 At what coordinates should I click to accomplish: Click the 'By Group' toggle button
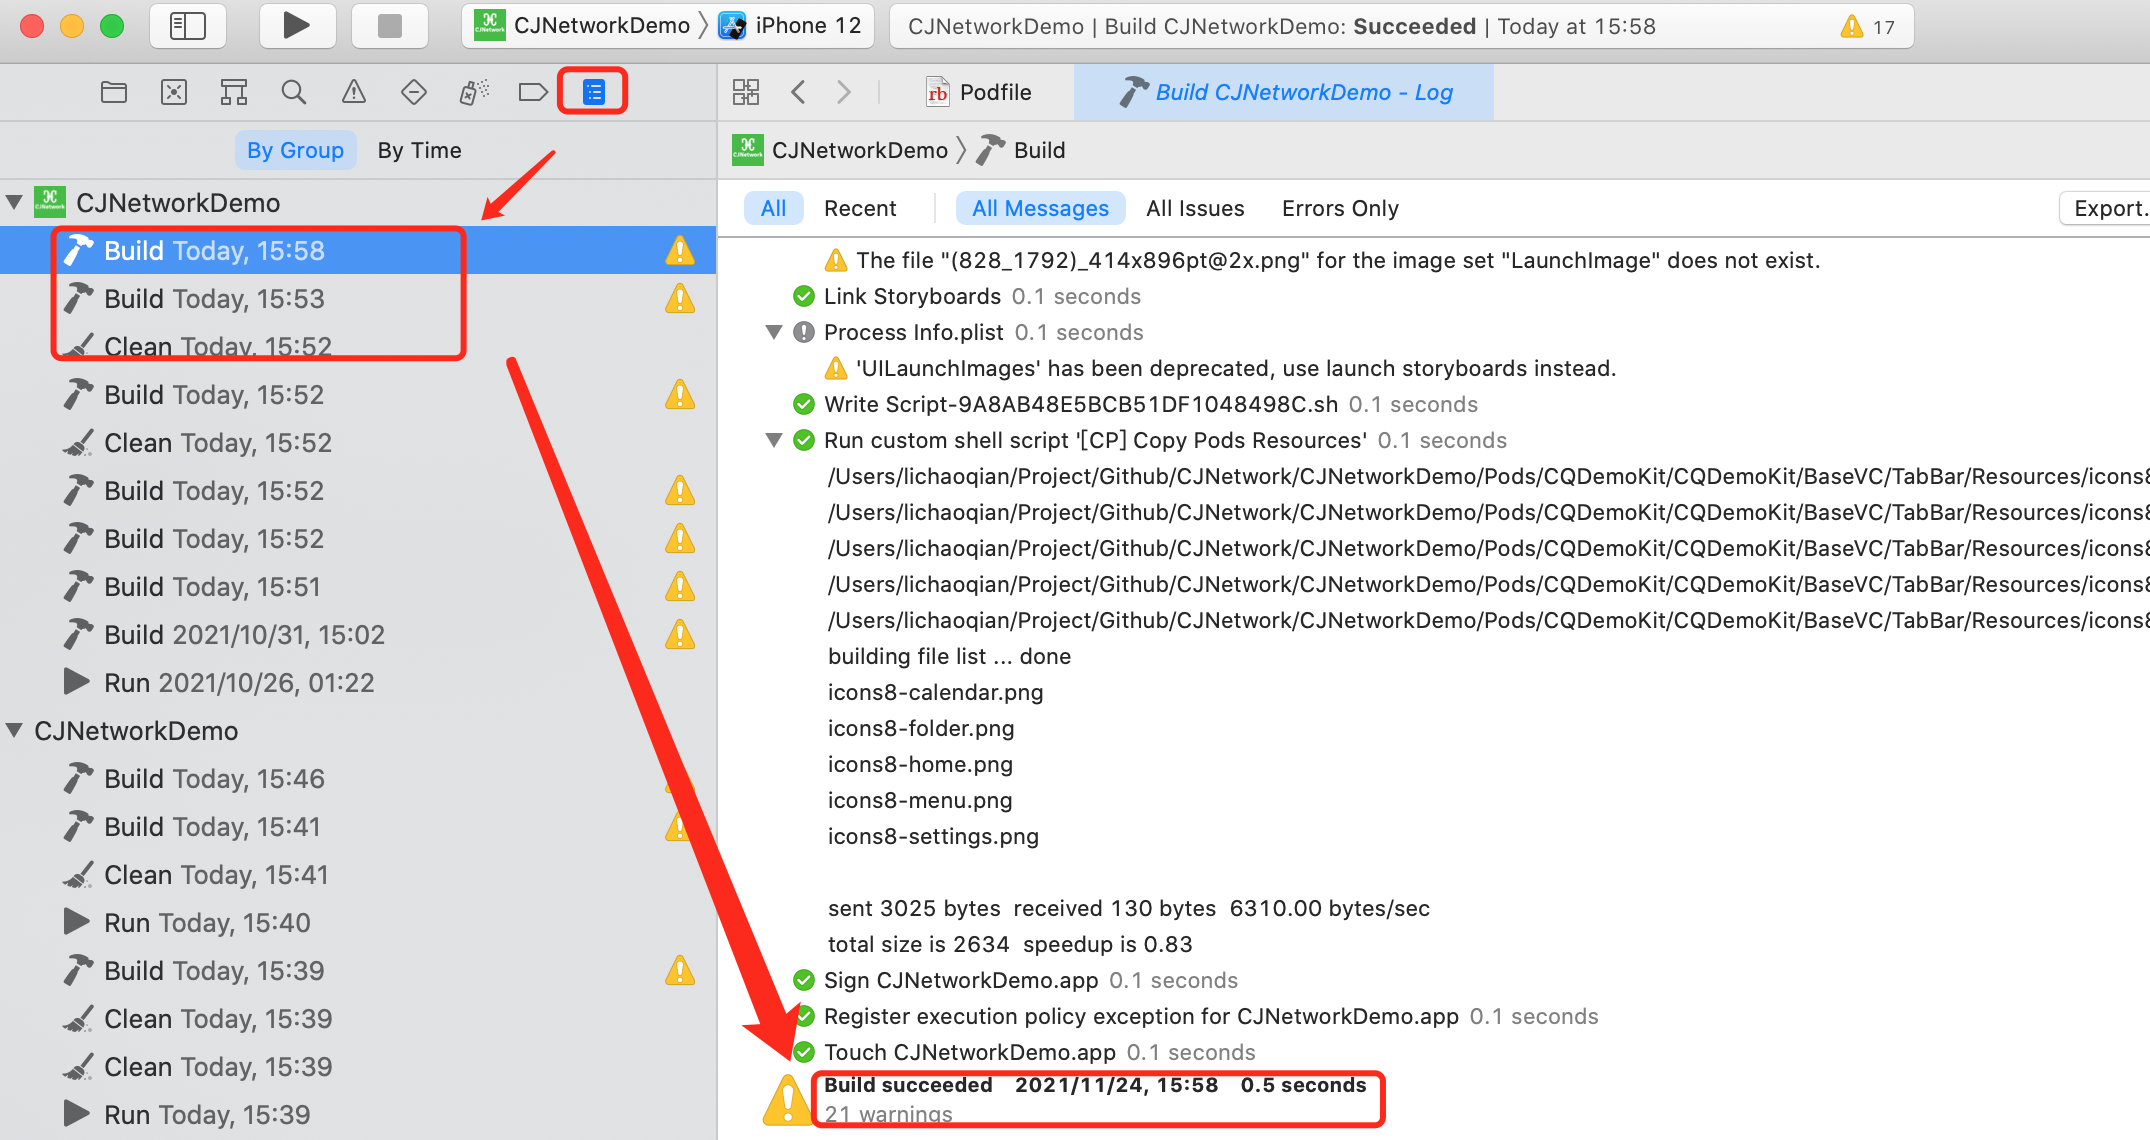click(x=294, y=149)
